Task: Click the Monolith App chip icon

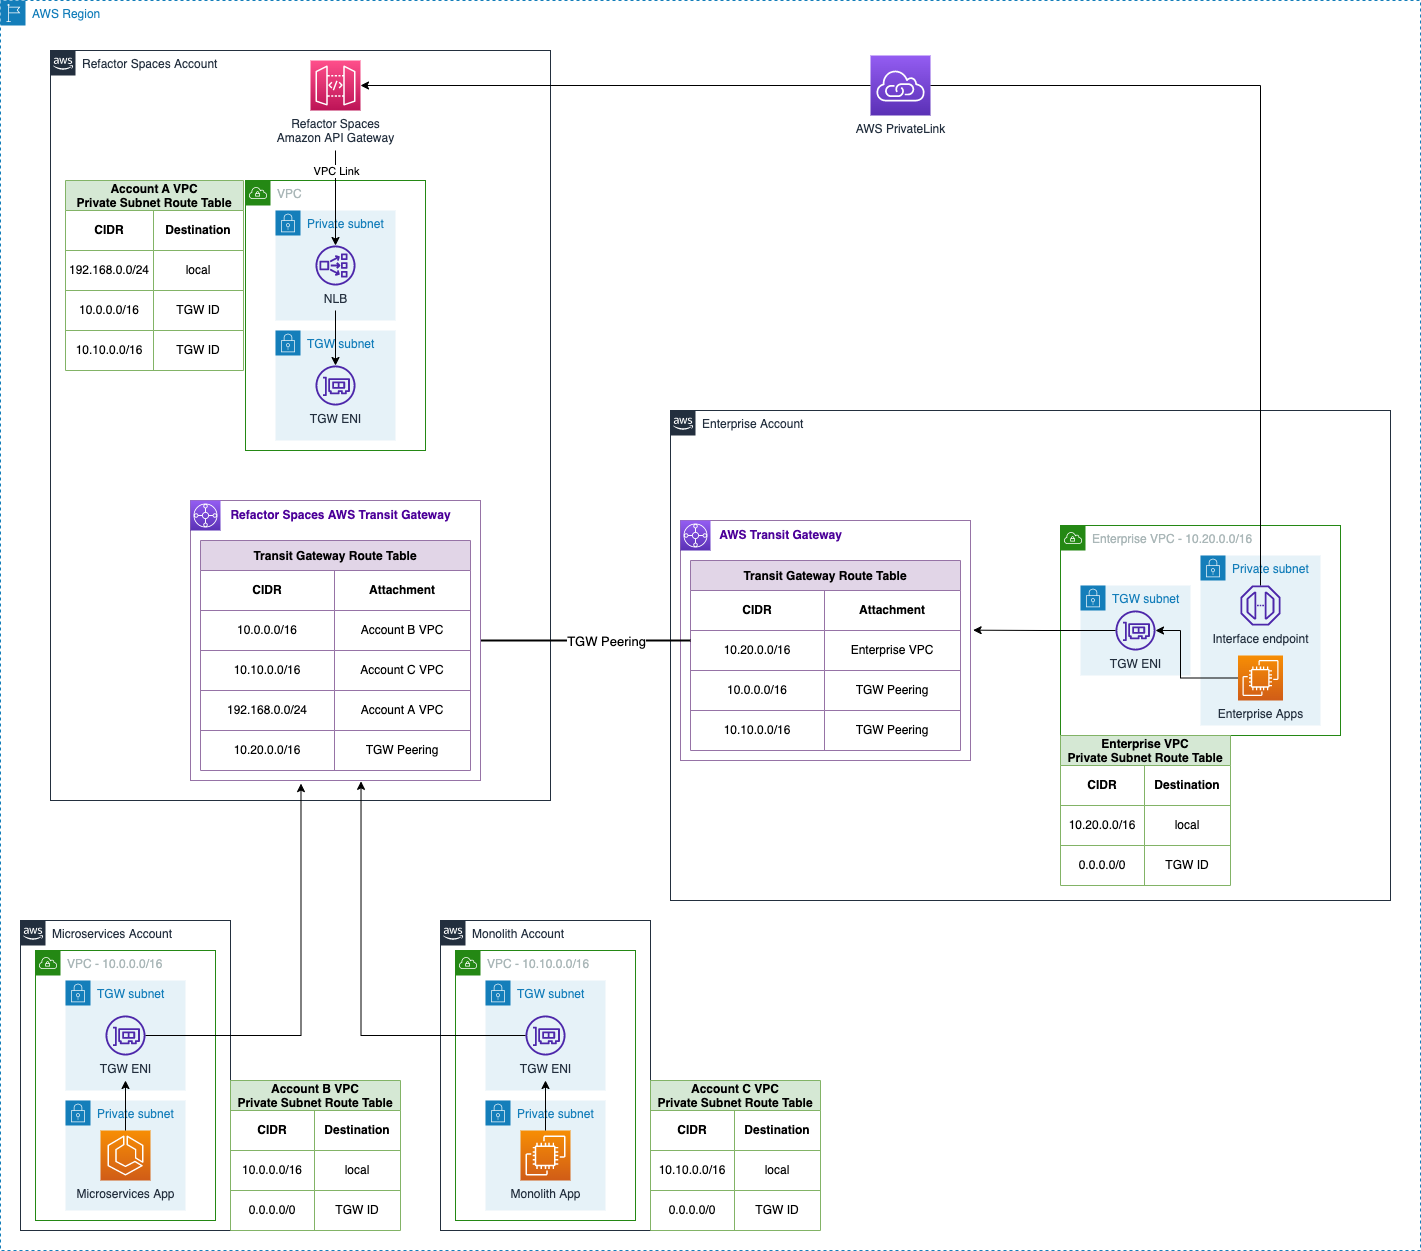Action: 545,1156
